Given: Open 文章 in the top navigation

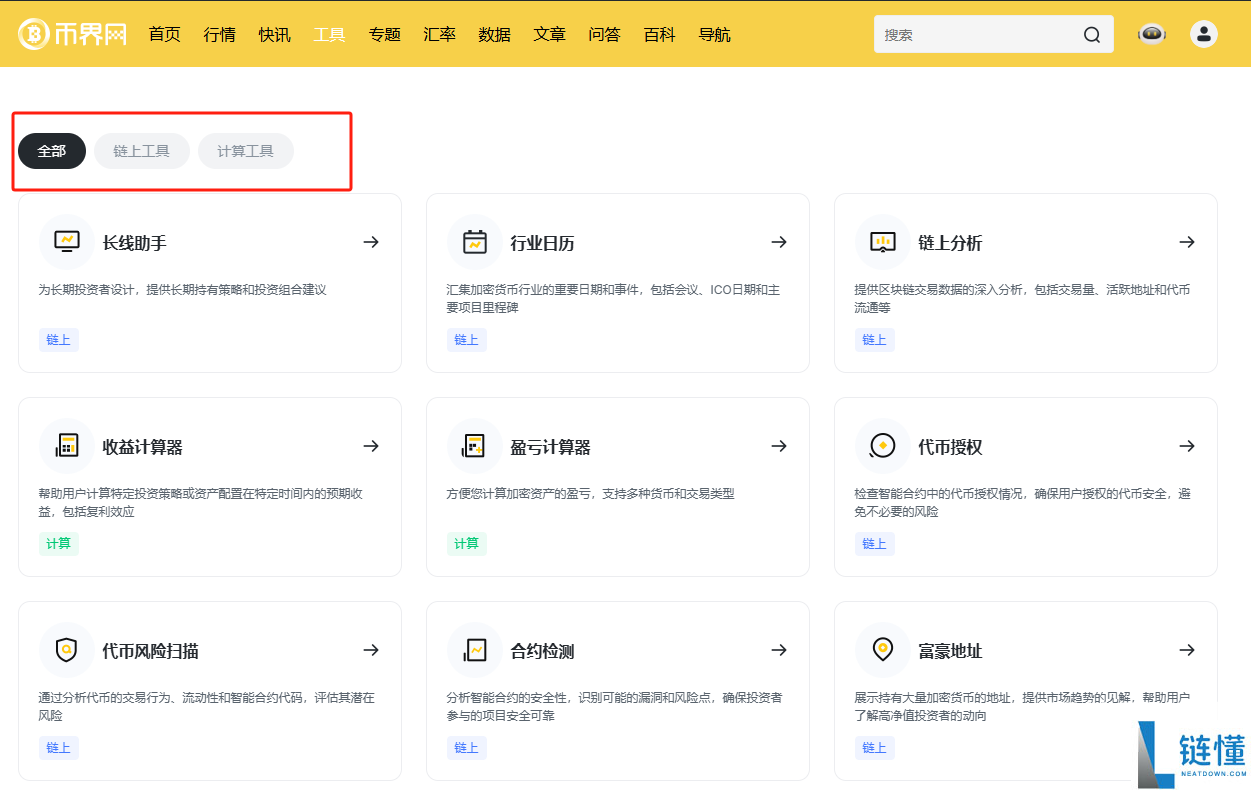Looking at the screenshot, I should 550,34.
